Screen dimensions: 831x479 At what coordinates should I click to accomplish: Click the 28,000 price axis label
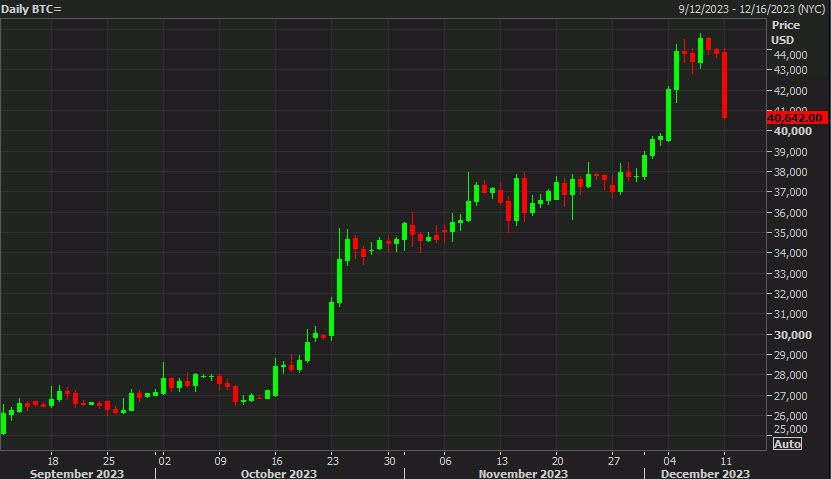point(790,375)
